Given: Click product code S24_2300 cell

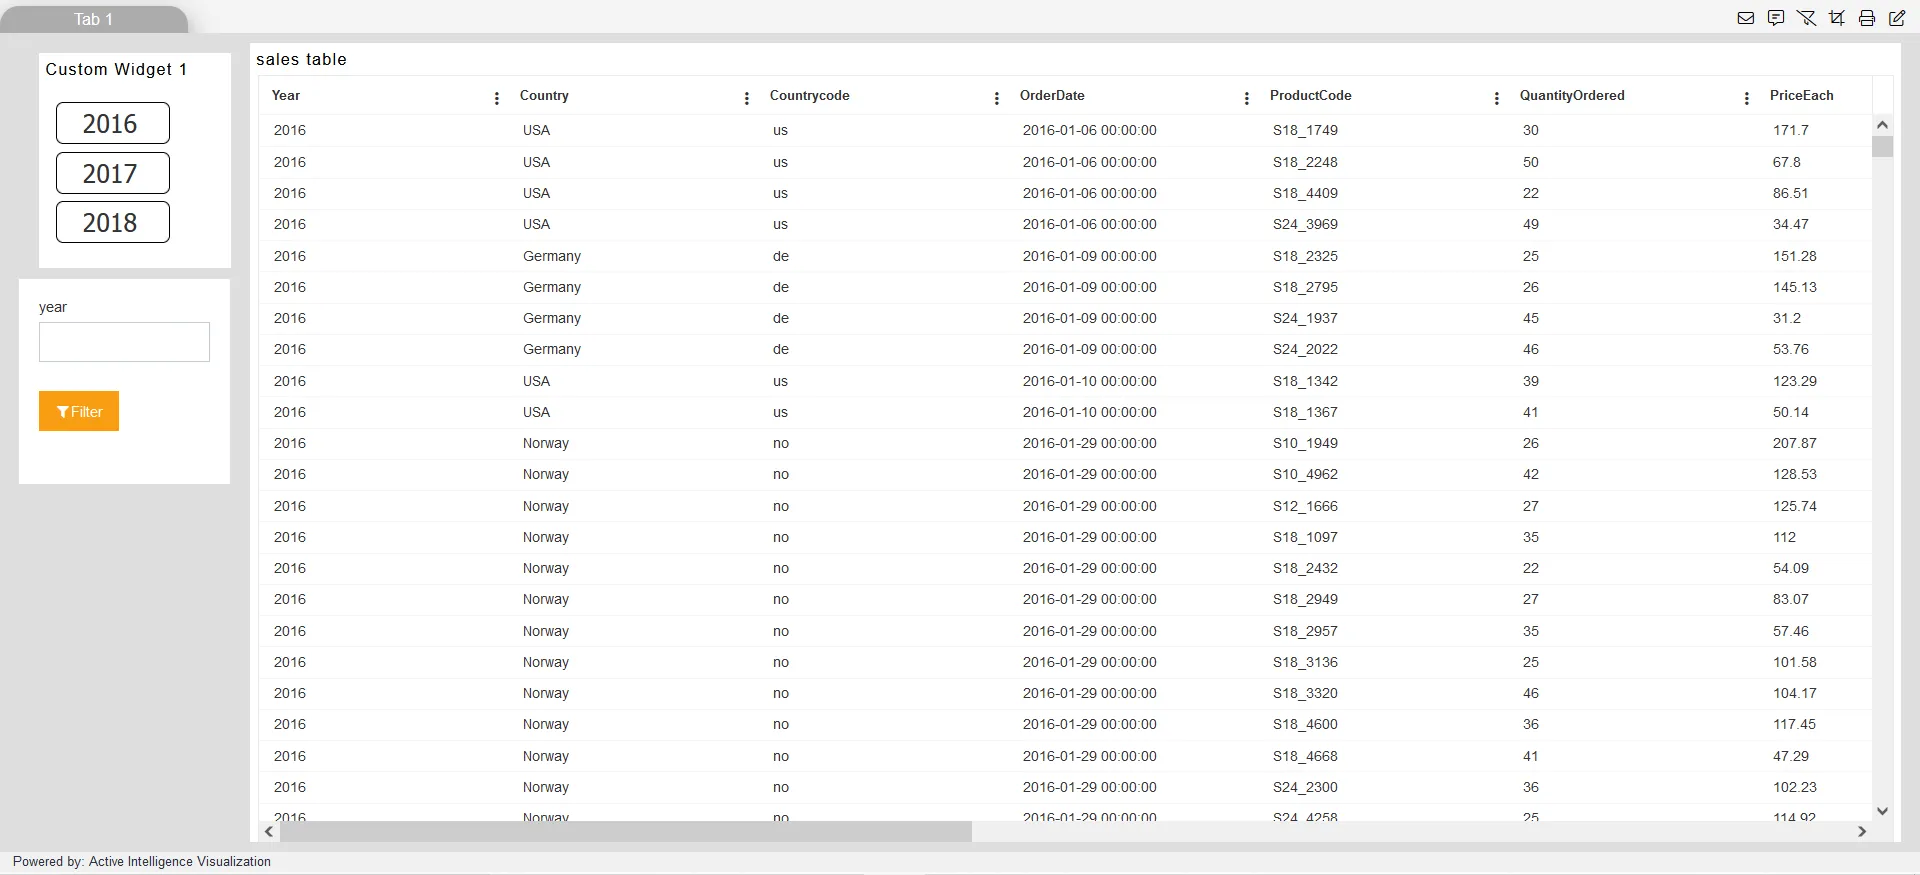Looking at the screenshot, I should pos(1305,787).
